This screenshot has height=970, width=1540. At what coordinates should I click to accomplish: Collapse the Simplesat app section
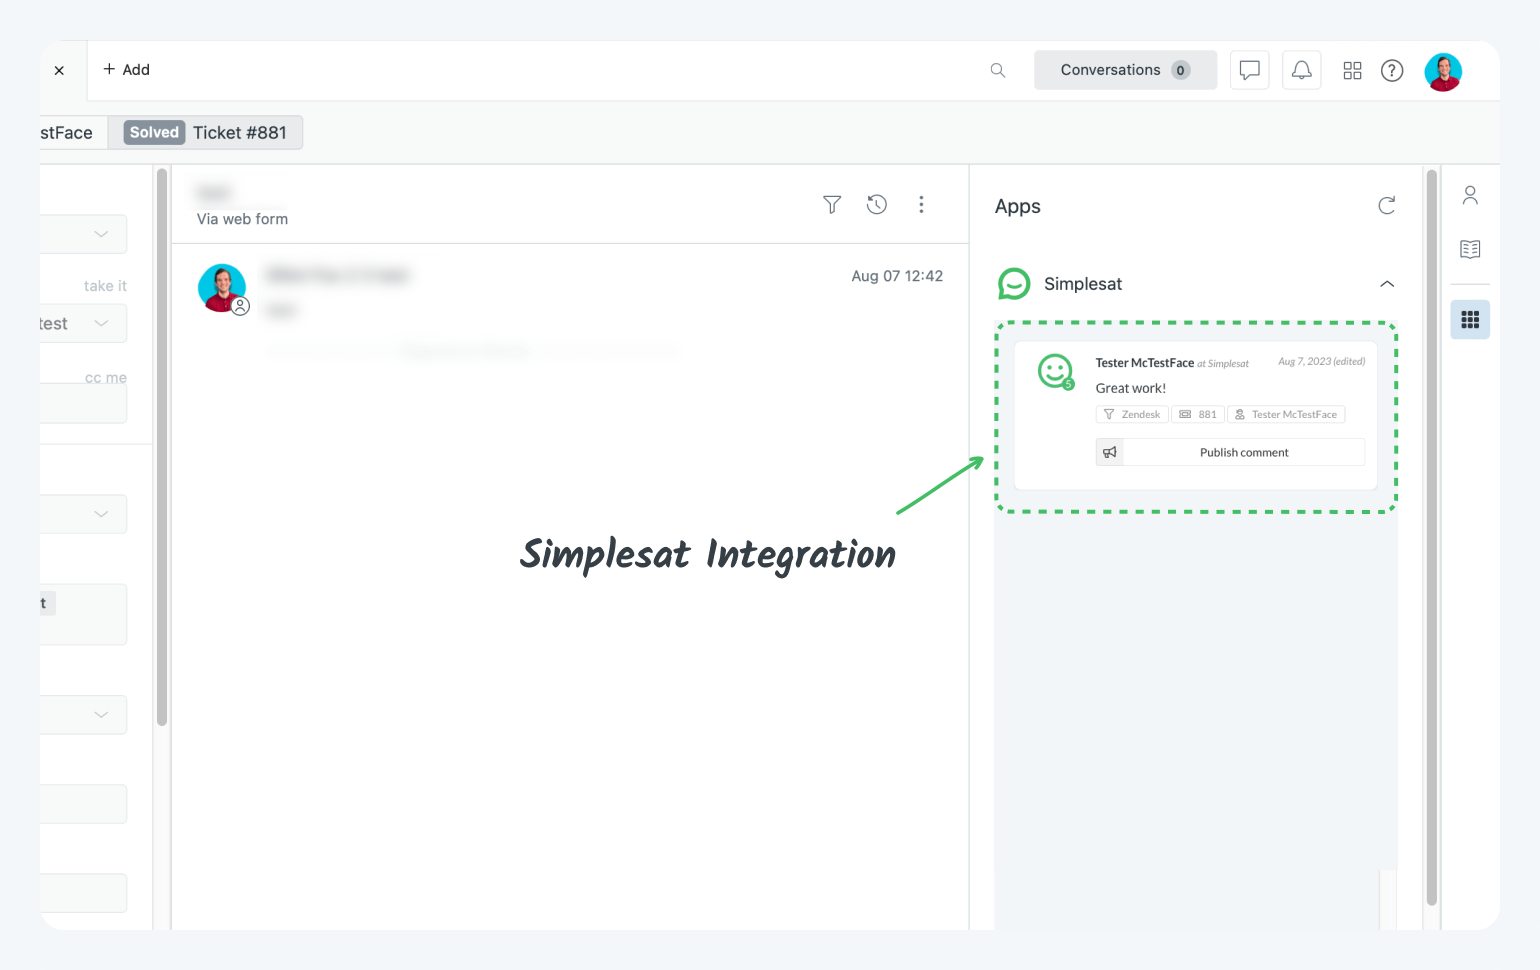(1387, 284)
